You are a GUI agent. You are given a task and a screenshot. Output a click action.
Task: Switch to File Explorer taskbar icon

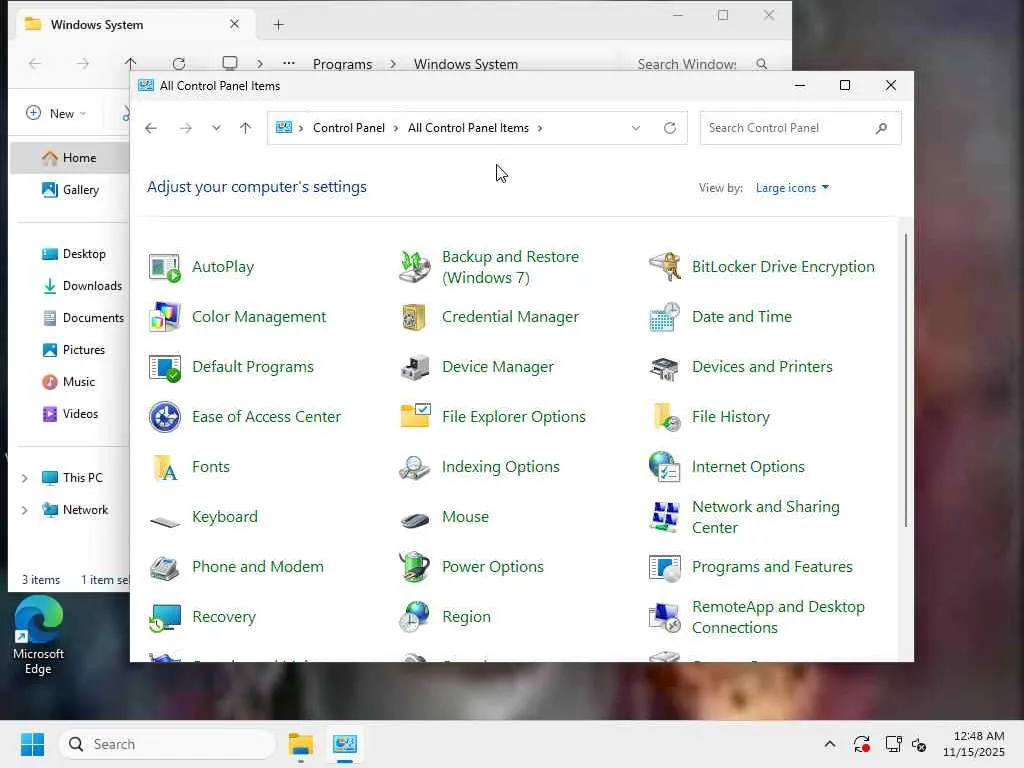click(301, 744)
